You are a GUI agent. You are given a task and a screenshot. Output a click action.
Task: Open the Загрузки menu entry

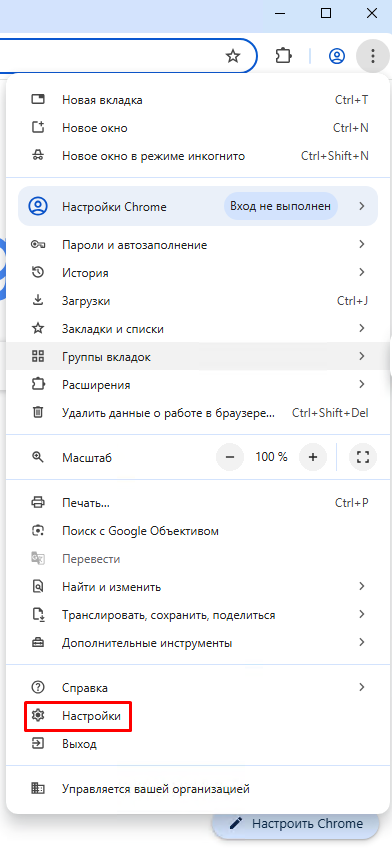(198, 301)
